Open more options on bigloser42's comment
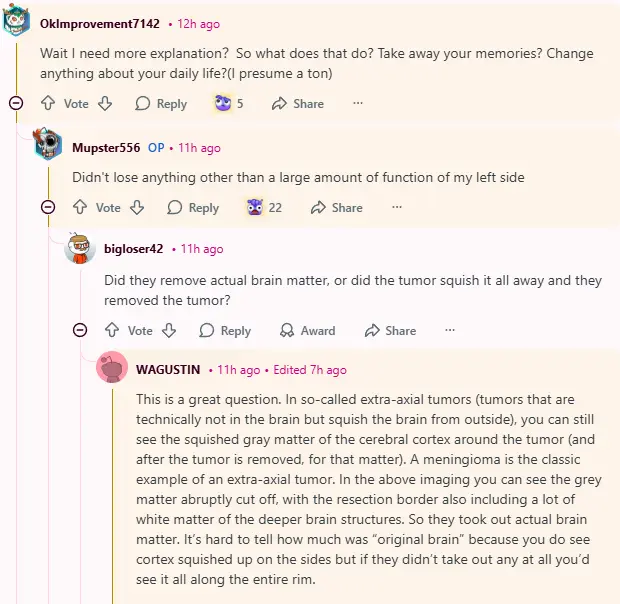 click(450, 330)
